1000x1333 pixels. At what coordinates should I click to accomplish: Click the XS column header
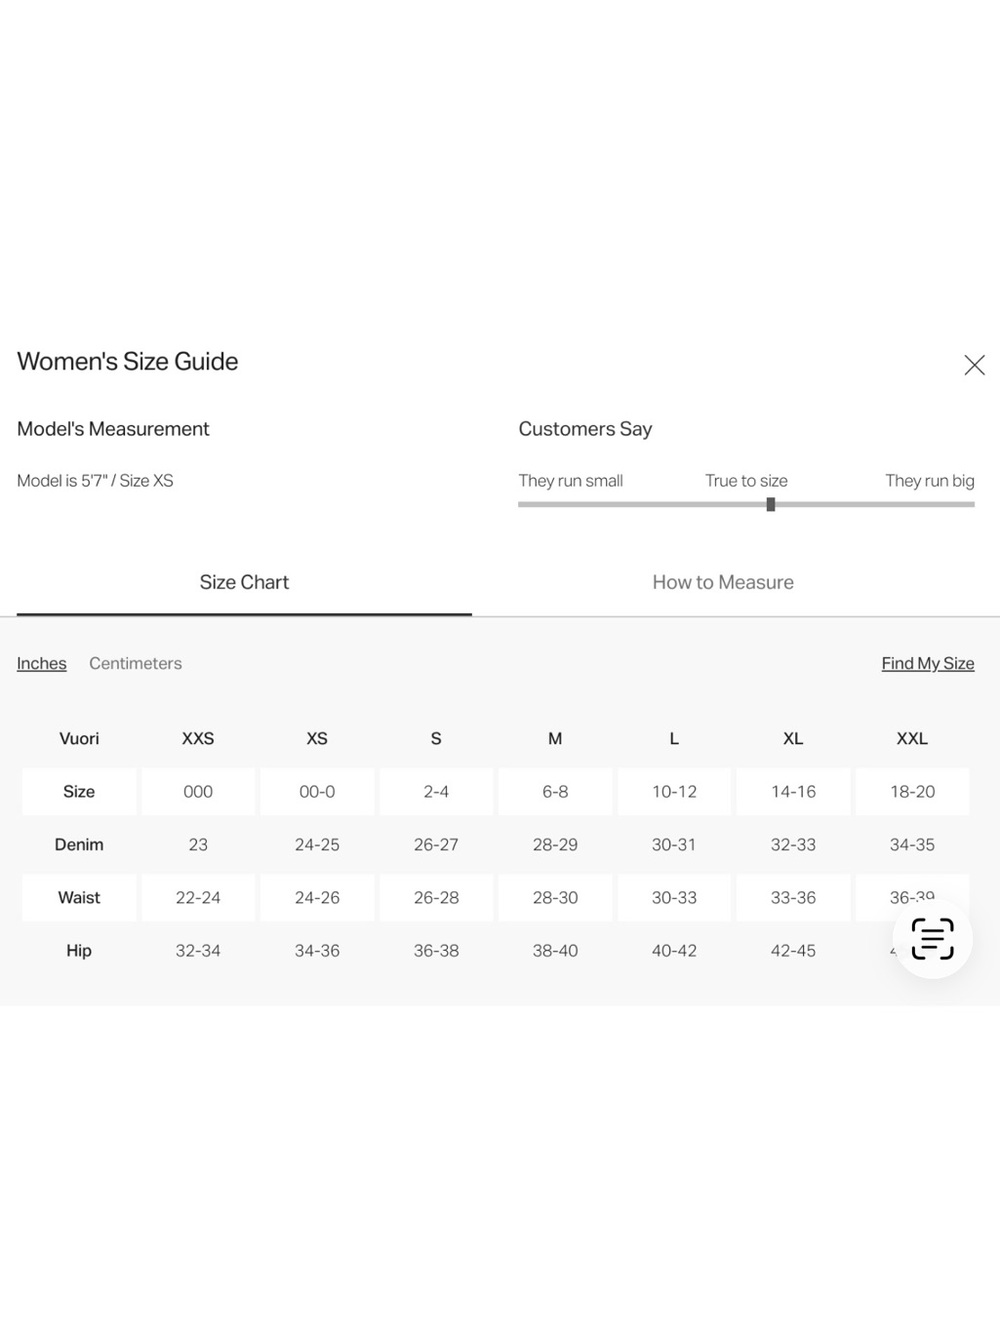317,738
